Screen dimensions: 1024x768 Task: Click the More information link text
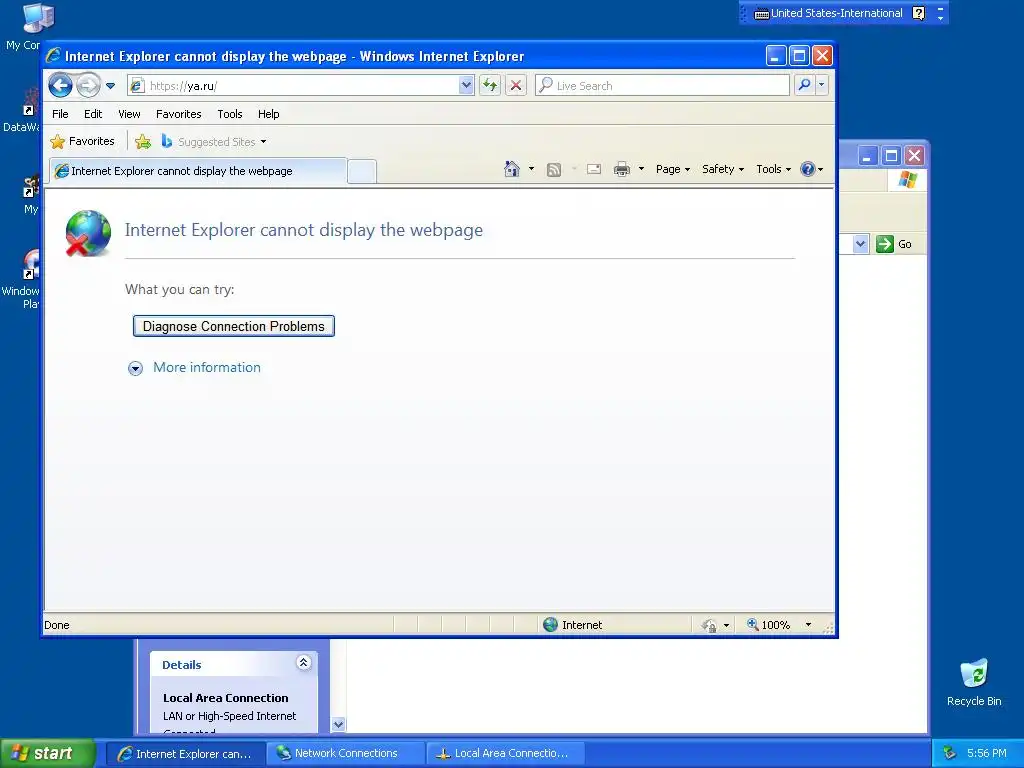tap(207, 368)
